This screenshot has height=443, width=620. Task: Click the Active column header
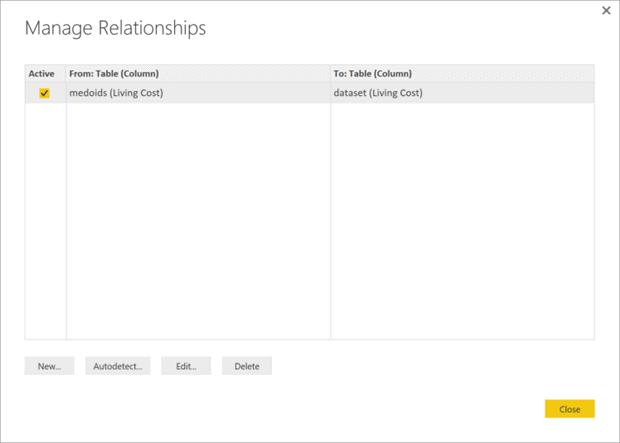(x=42, y=74)
